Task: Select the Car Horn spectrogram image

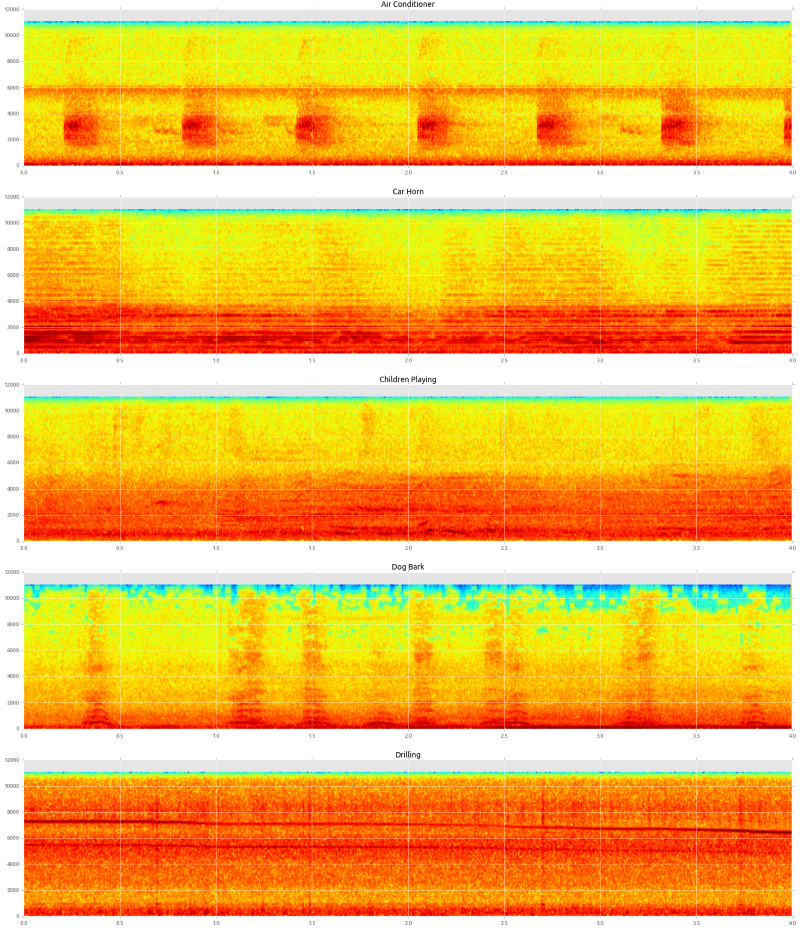Action: 407,281
